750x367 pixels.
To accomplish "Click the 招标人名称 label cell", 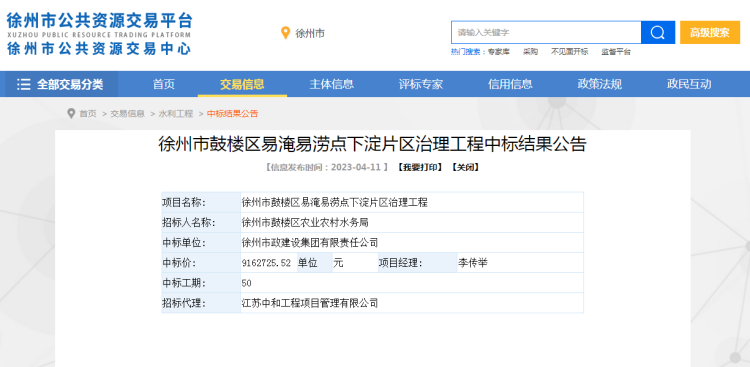I will [x=201, y=222].
